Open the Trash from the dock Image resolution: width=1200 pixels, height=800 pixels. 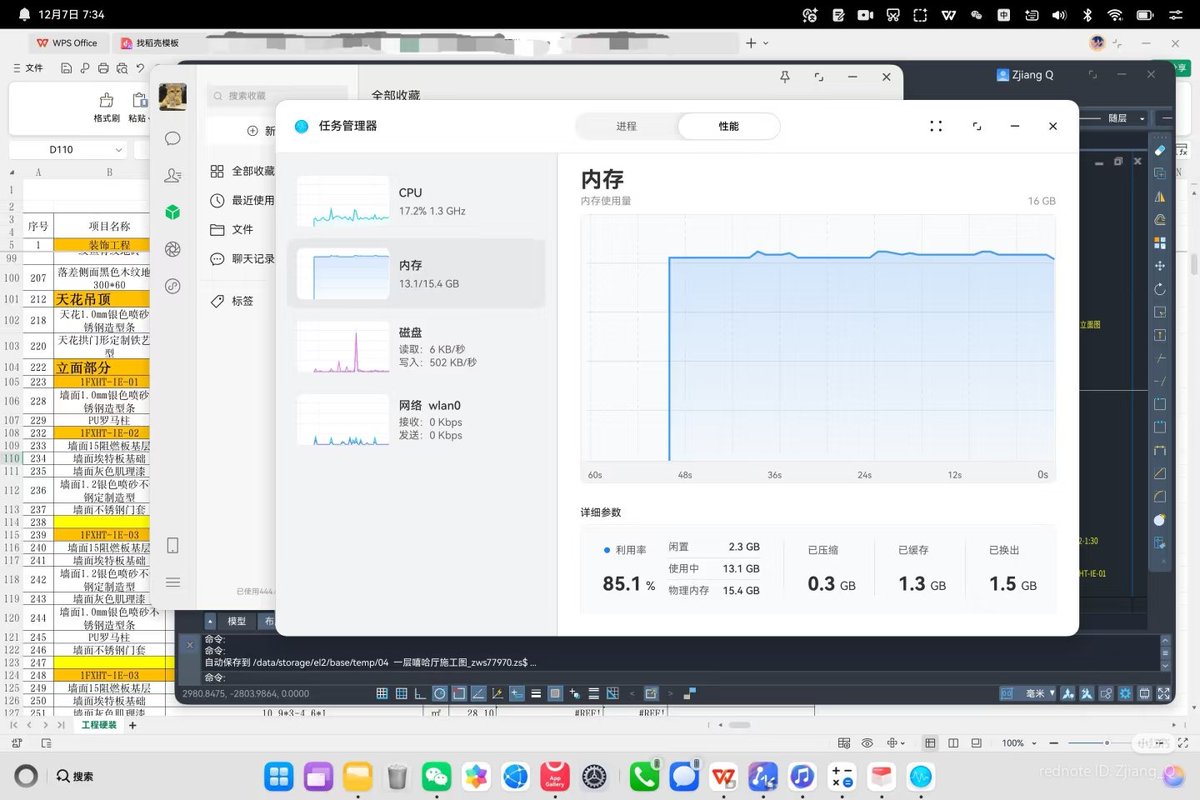(397, 775)
